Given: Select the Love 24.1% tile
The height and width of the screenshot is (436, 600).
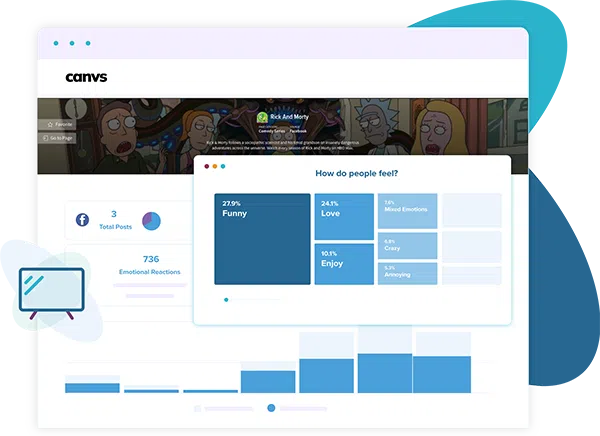Looking at the screenshot, I should click(344, 217).
